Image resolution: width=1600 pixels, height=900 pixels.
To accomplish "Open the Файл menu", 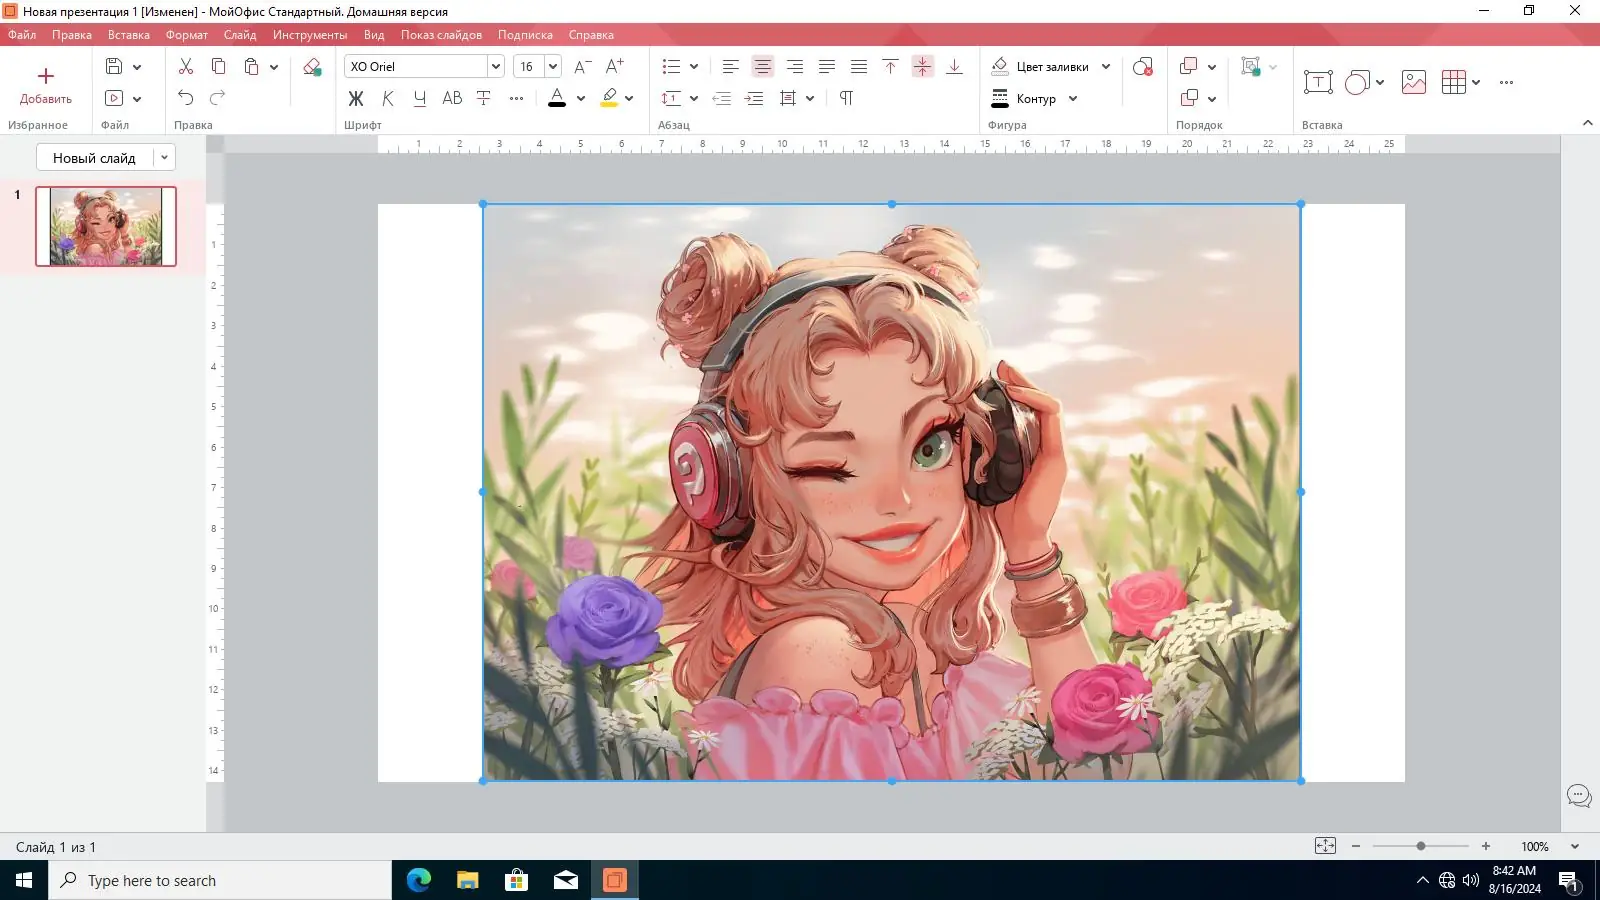I will tap(22, 35).
